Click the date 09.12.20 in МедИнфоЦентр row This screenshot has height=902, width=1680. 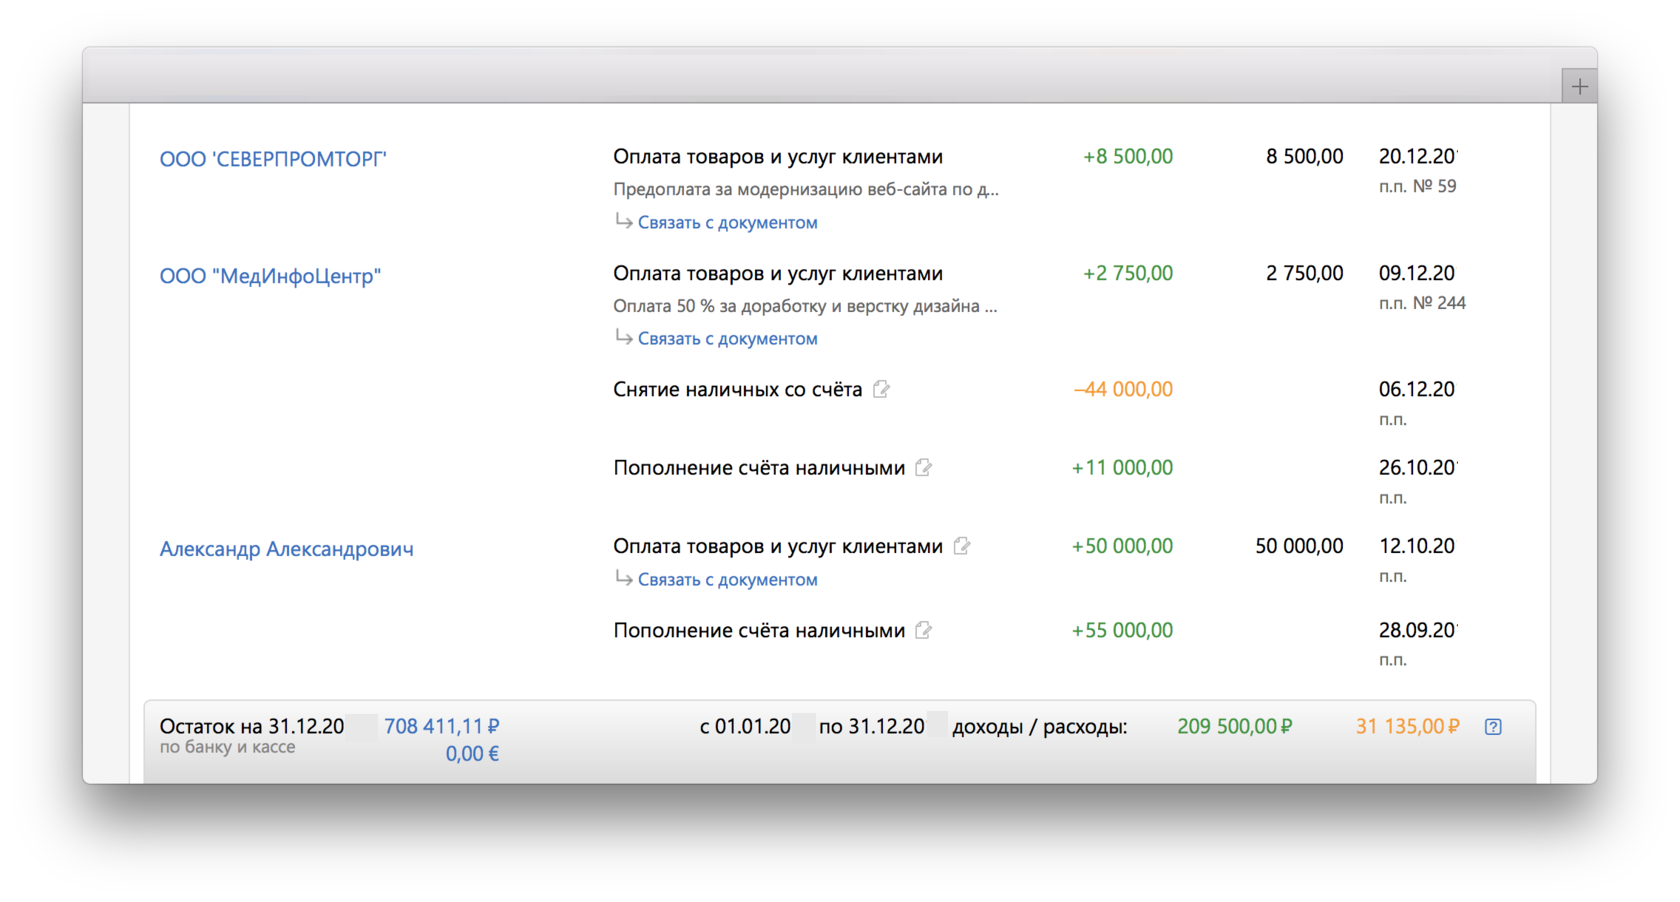pyautogui.click(x=1417, y=273)
